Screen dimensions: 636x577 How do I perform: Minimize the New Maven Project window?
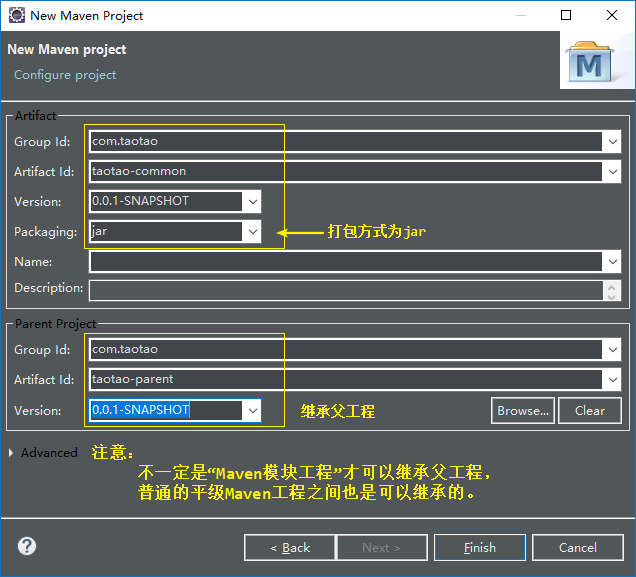tap(521, 15)
